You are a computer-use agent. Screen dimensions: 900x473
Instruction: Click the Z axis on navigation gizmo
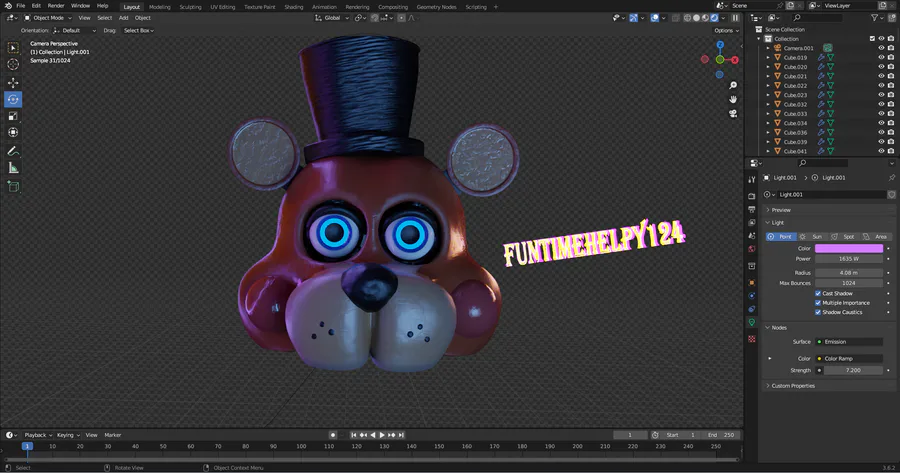(720, 44)
